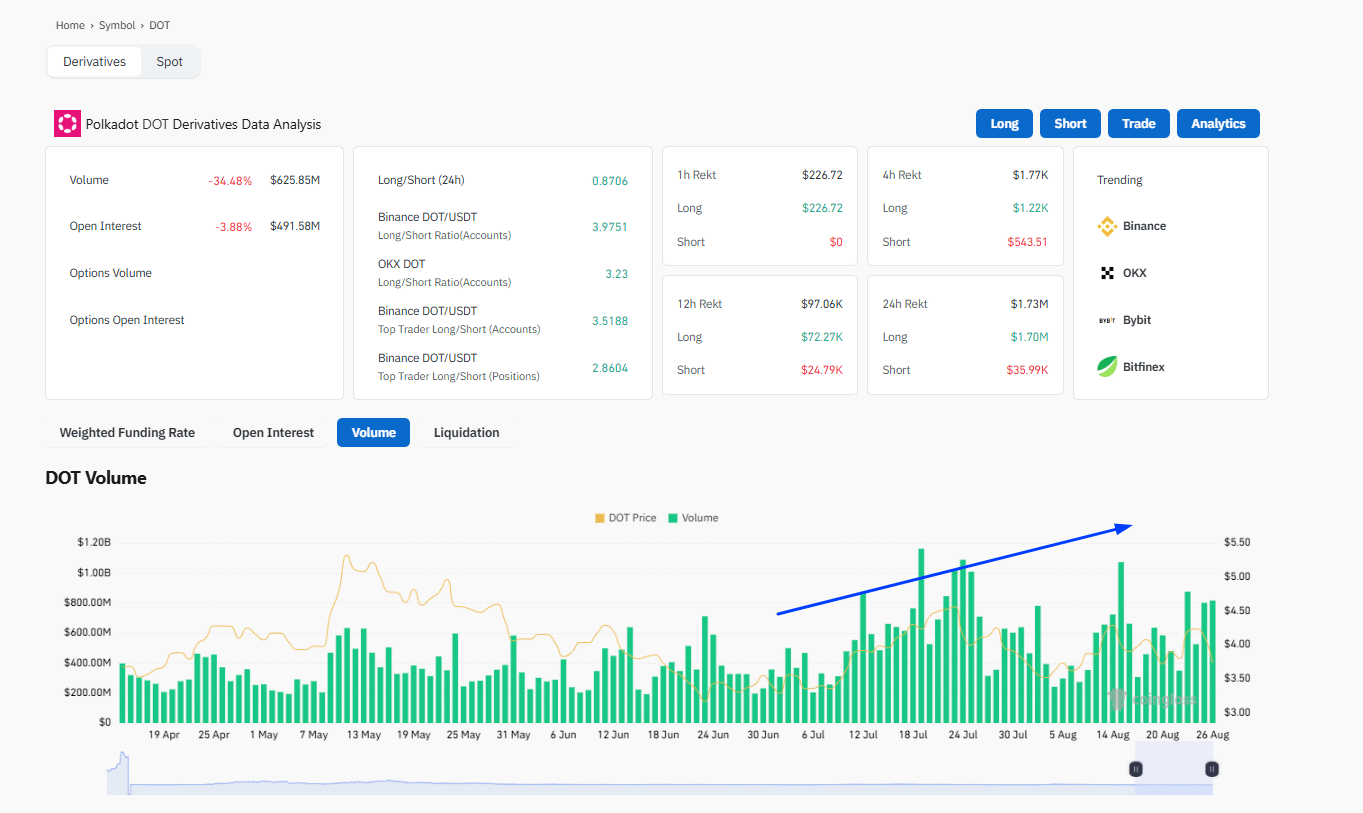Toggle the DOT Price series in the chart legend

click(625, 517)
